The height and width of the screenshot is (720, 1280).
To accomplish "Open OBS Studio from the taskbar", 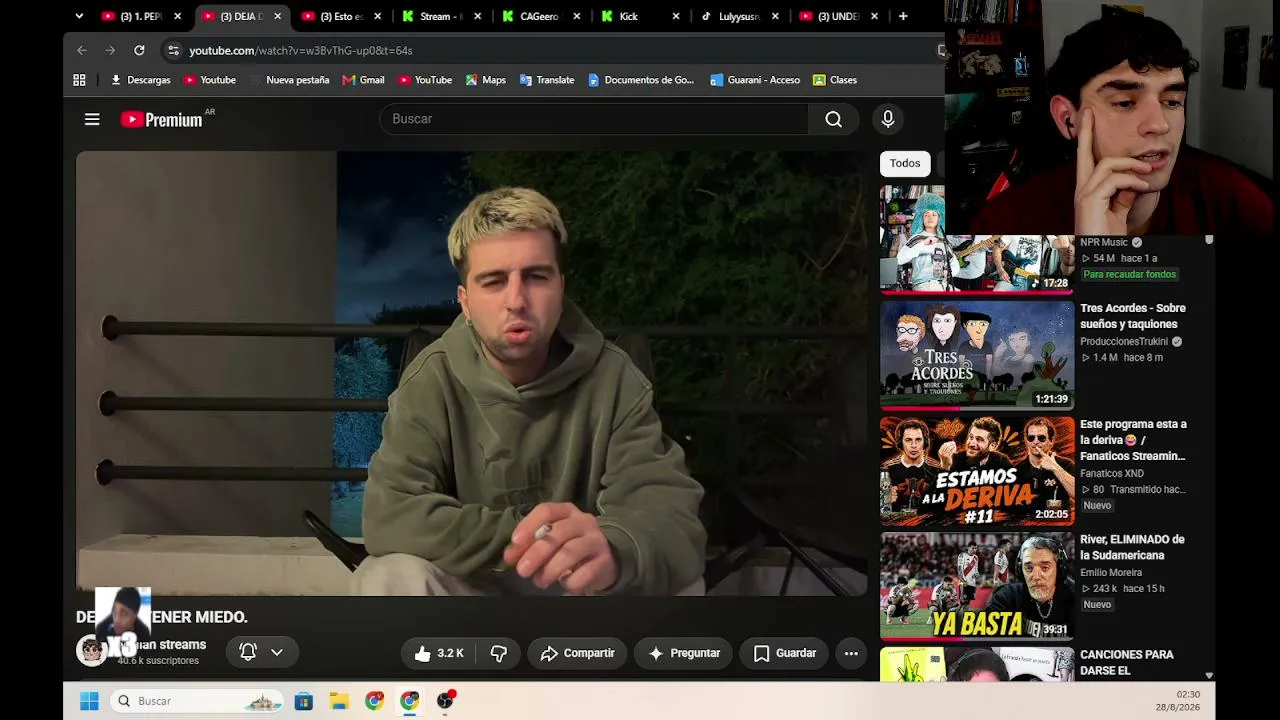I will tap(445, 701).
